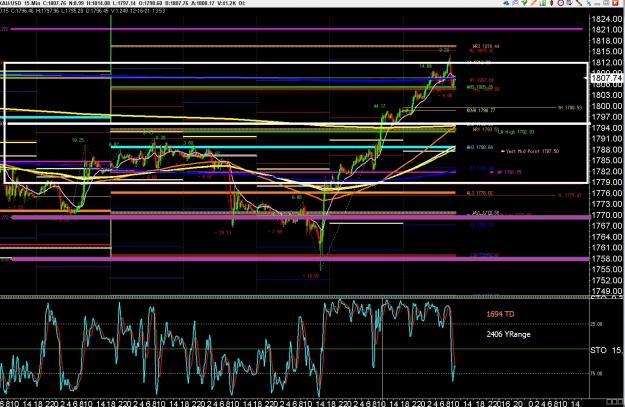Click the 1800.00 price axis label
This screenshot has width=625, height=407.
point(607,106)
